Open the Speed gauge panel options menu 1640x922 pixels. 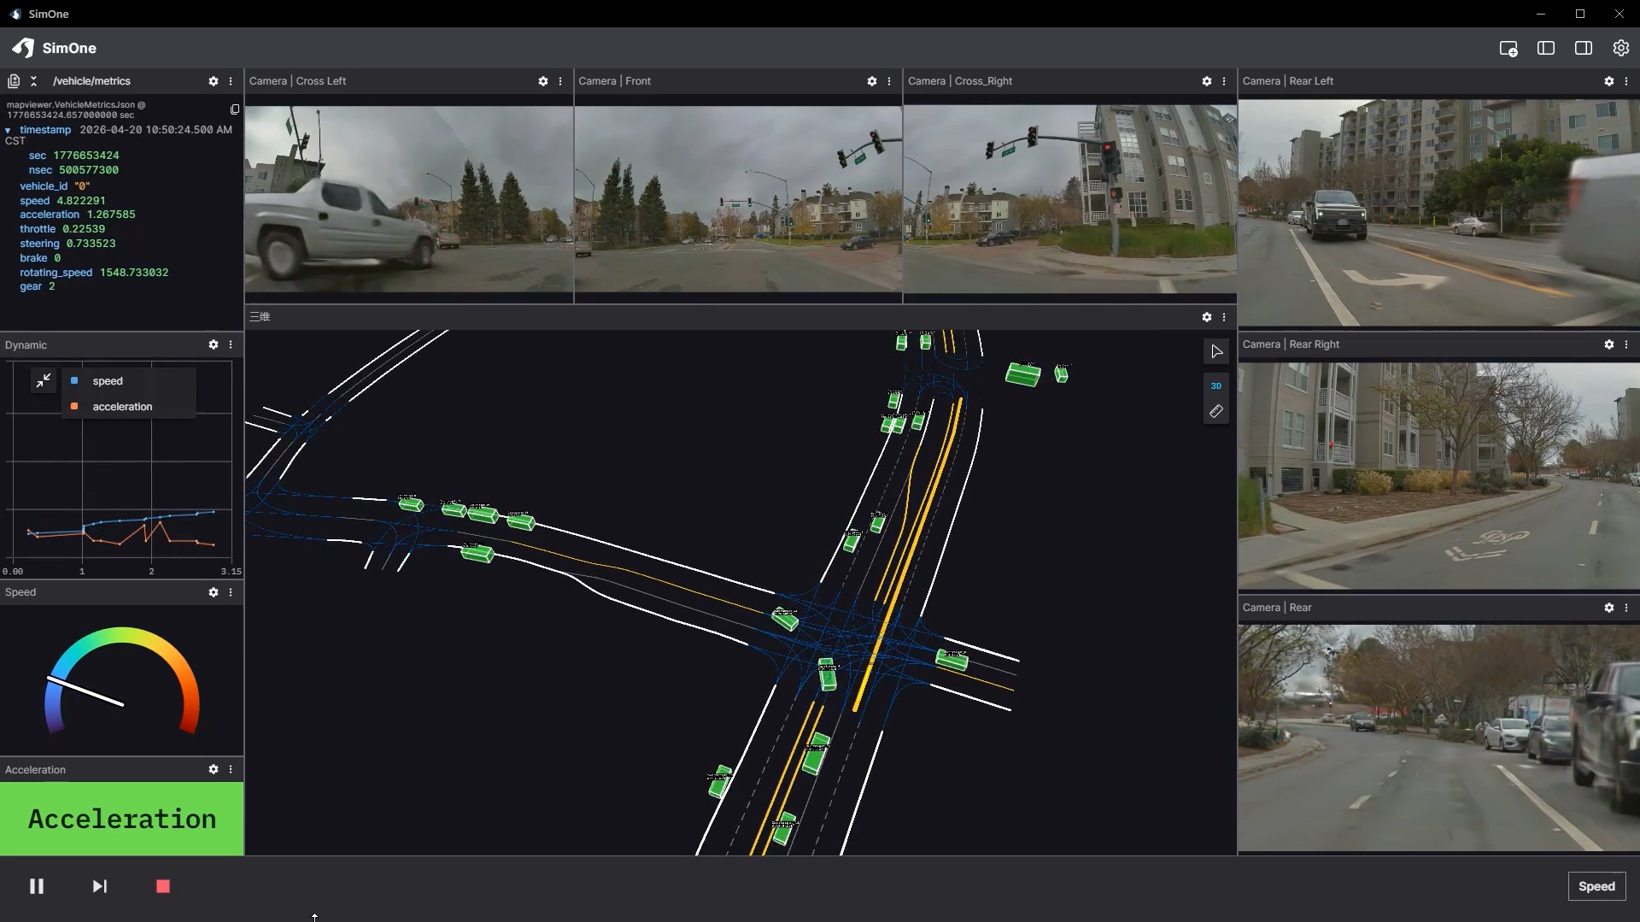point(231,592)
